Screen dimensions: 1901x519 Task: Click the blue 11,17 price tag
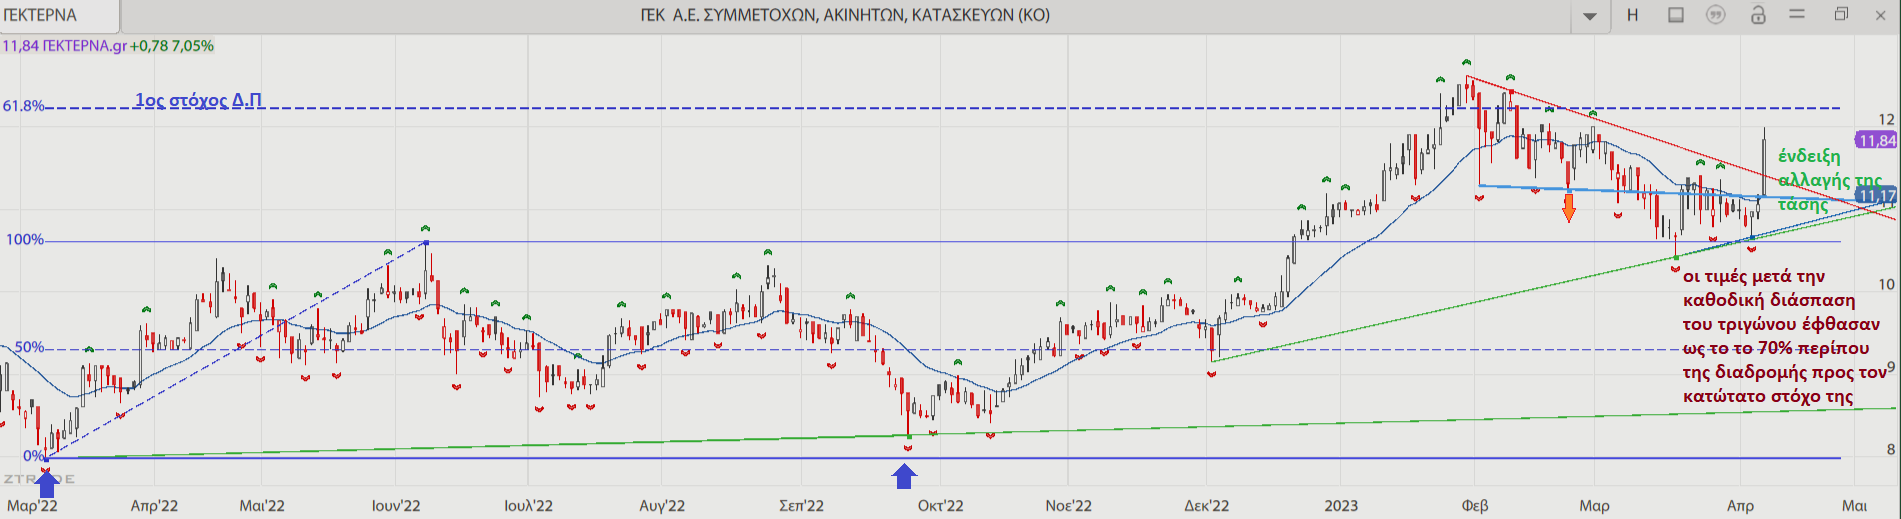(1876, 195)
